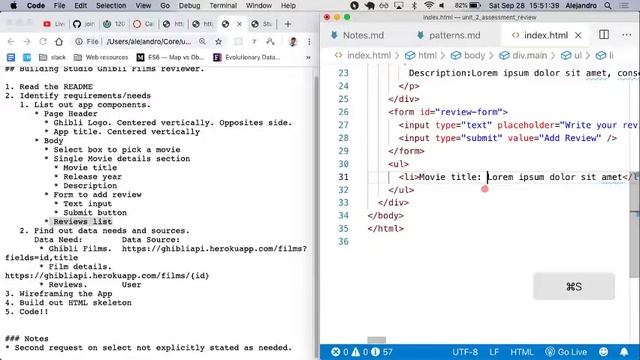
Task: Bookmark this page with the star
Action: click(219, 41)
